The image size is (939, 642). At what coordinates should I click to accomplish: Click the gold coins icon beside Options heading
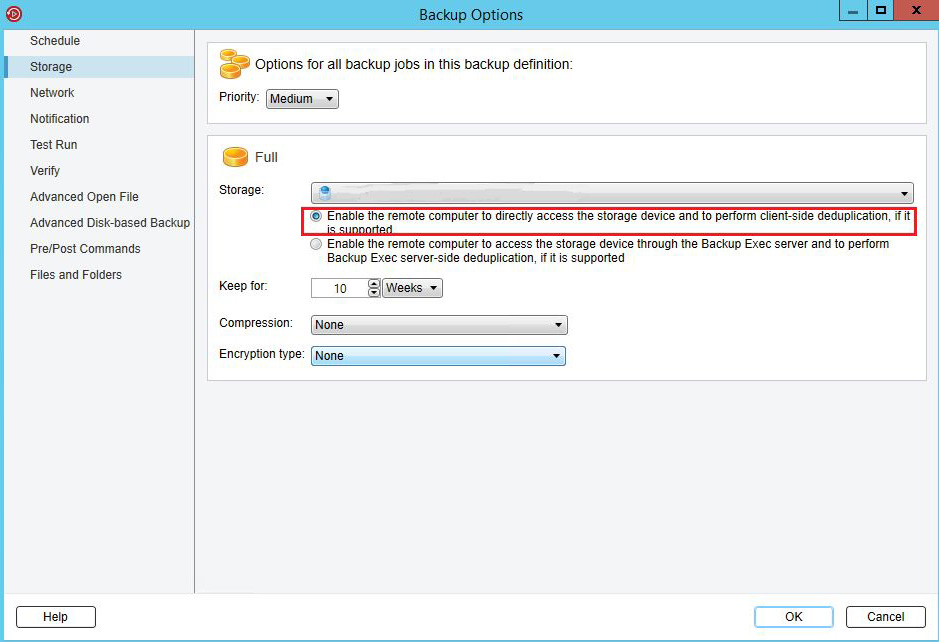click(234, 64)
